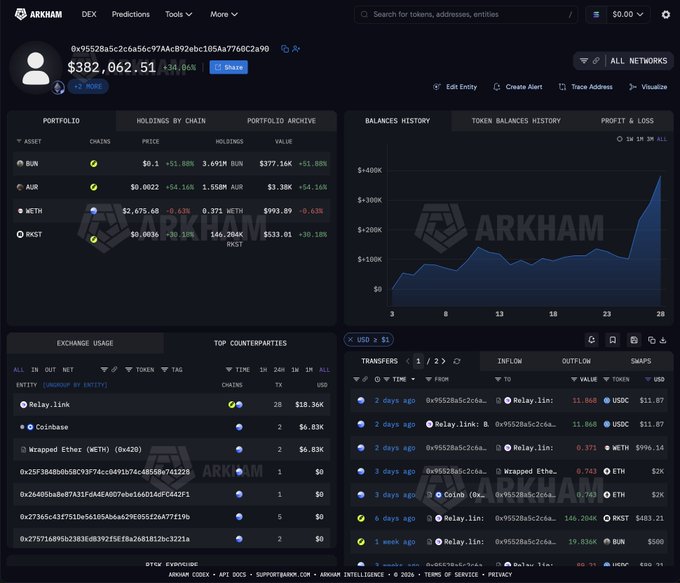Select the OUT direction filter
The width and height of the screenshot is (680, 583).
click(50, 370)
